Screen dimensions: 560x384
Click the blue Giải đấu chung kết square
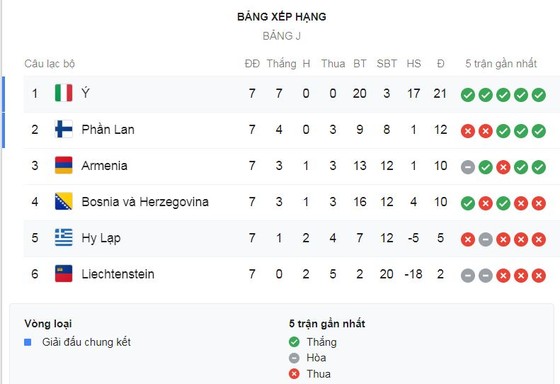click(x=28, y=342)
